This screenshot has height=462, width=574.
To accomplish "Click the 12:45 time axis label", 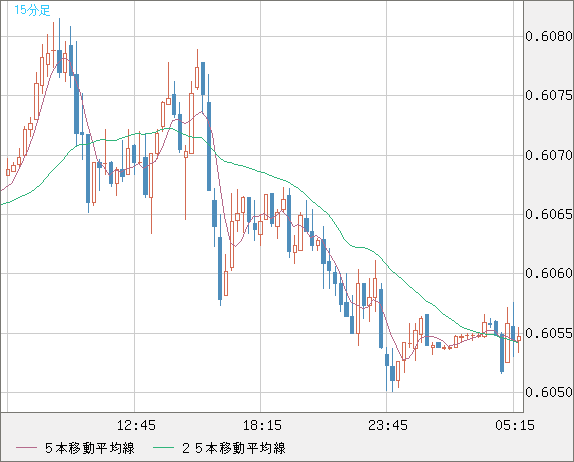I will click(136, 425).
